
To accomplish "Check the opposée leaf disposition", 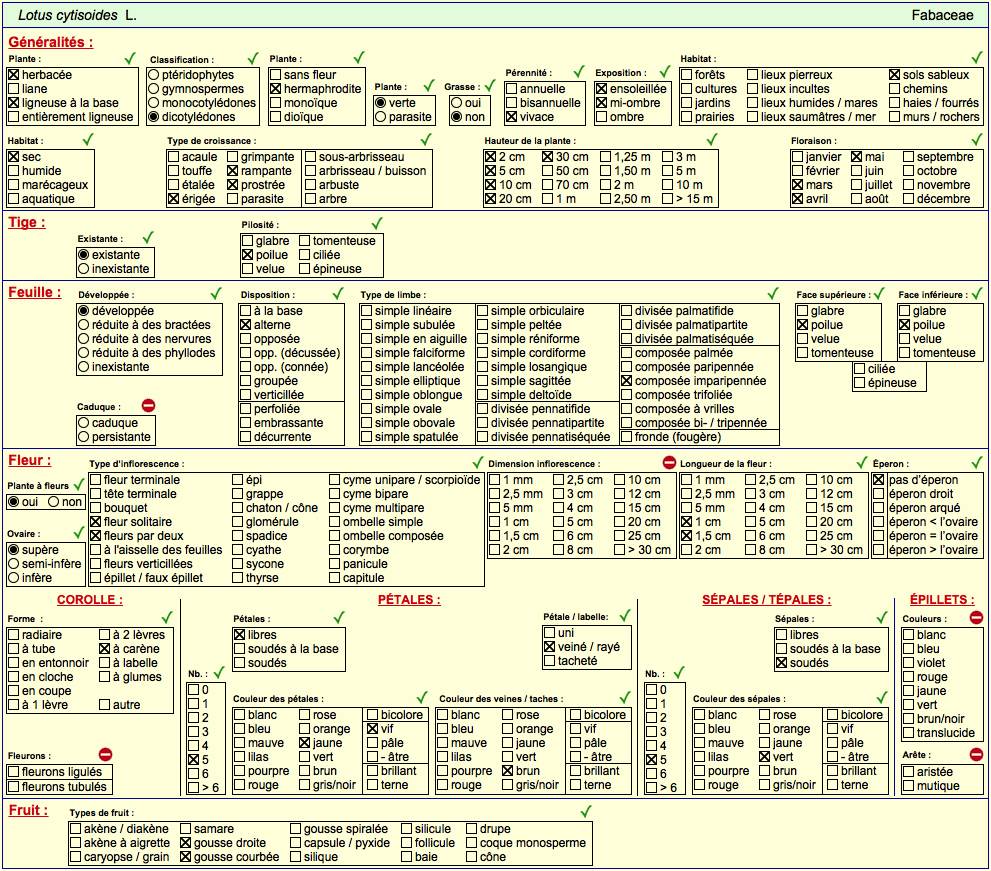I will [x=246, y=339].
